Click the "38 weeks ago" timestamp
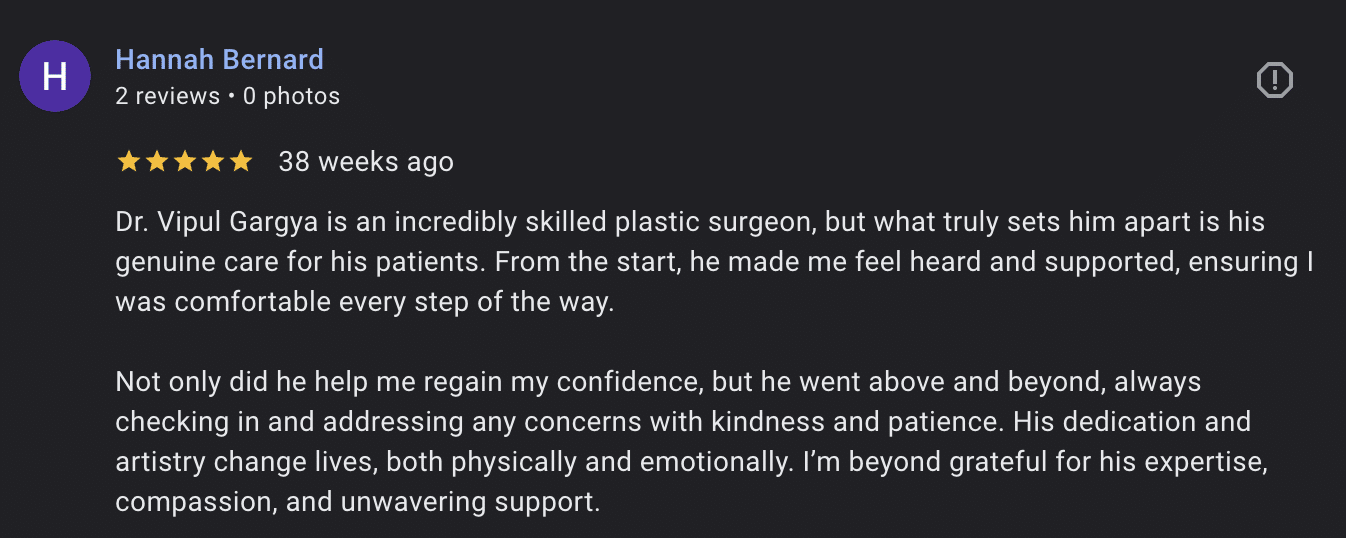The height and width of the screenshot is (538, 1346). (366, 162)
